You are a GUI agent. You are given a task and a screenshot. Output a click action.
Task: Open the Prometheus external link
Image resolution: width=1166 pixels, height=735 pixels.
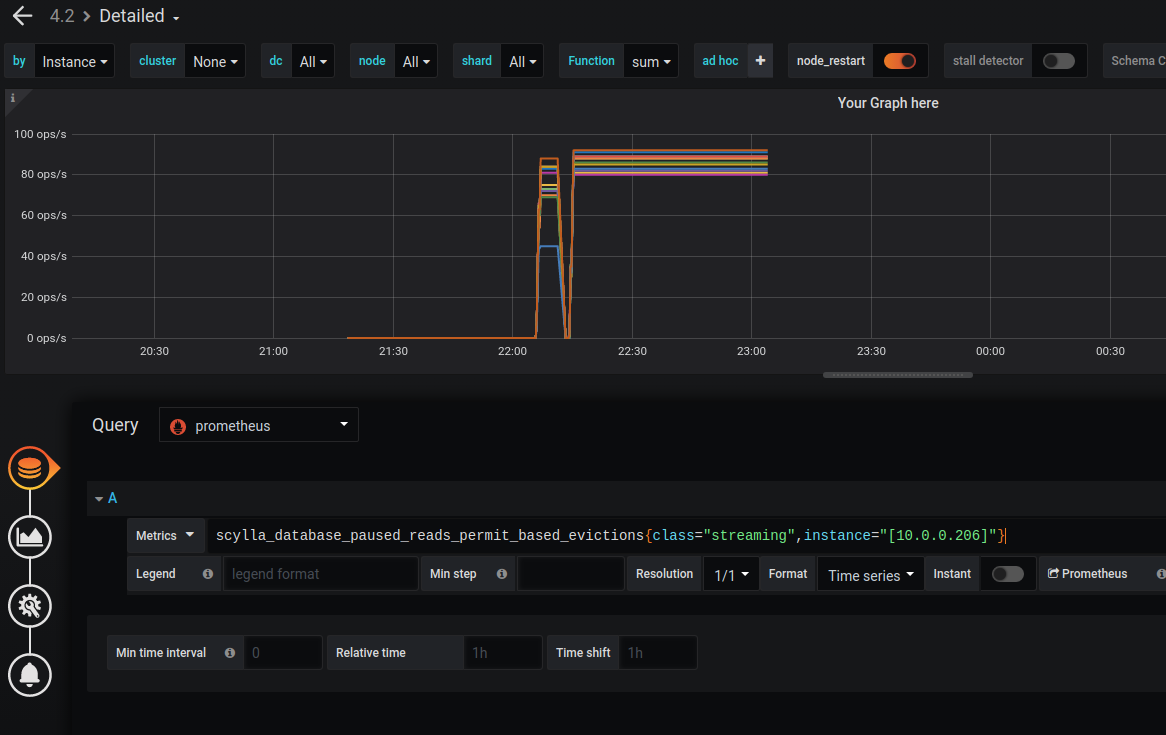tap(1087, 574)
